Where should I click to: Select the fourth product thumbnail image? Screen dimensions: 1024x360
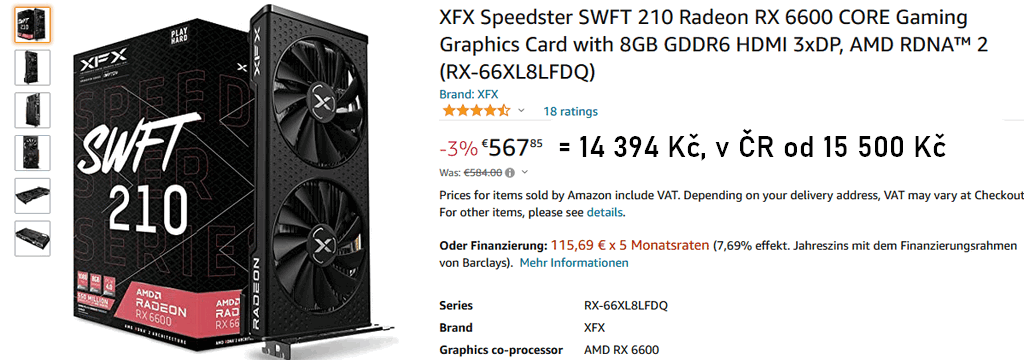click(x=32, y=153)
